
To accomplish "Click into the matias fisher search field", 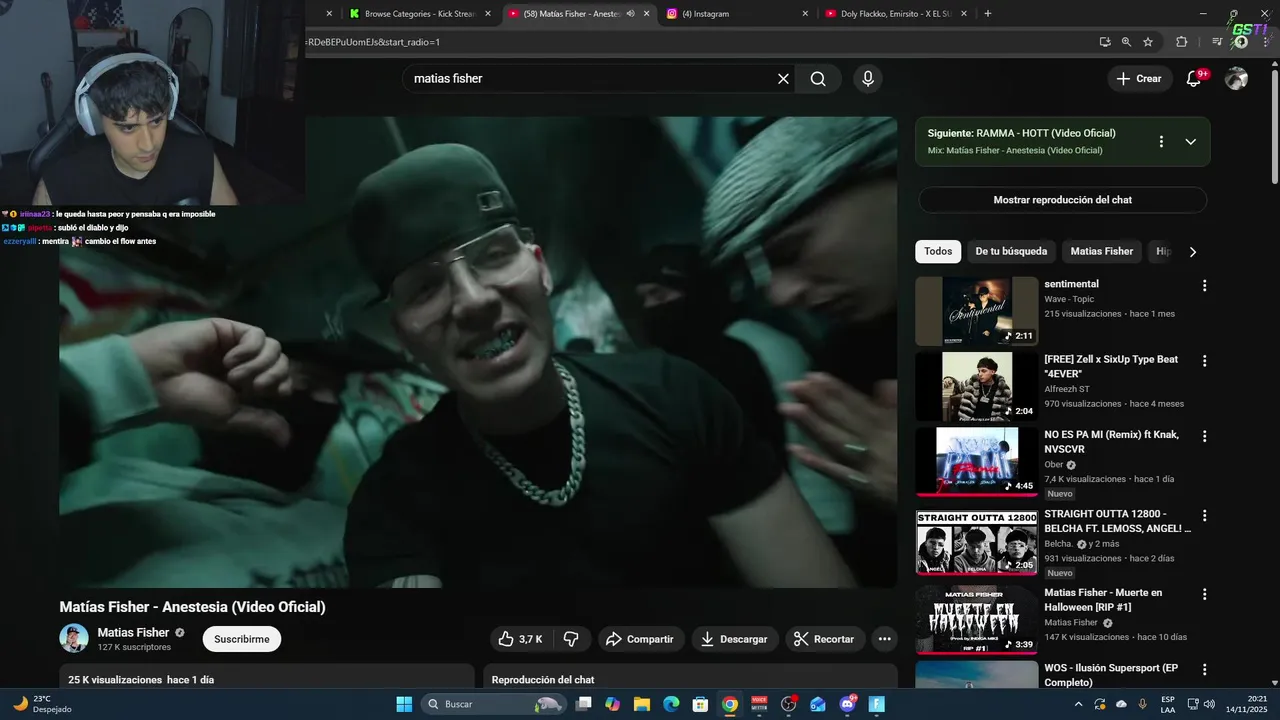I will [590, 79].
